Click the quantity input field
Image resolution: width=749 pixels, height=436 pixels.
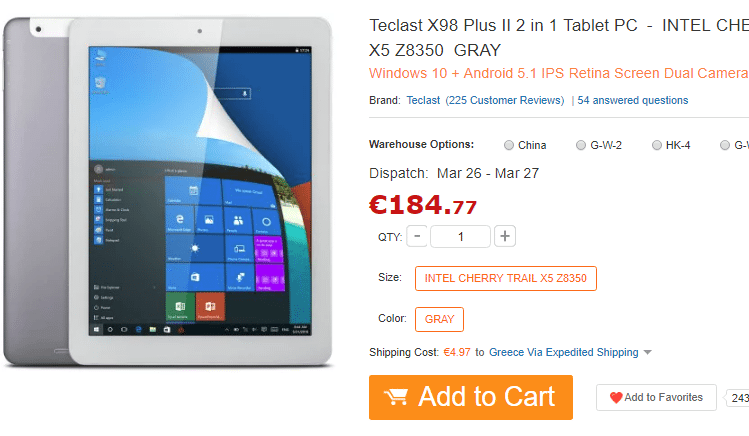point(460,236)
